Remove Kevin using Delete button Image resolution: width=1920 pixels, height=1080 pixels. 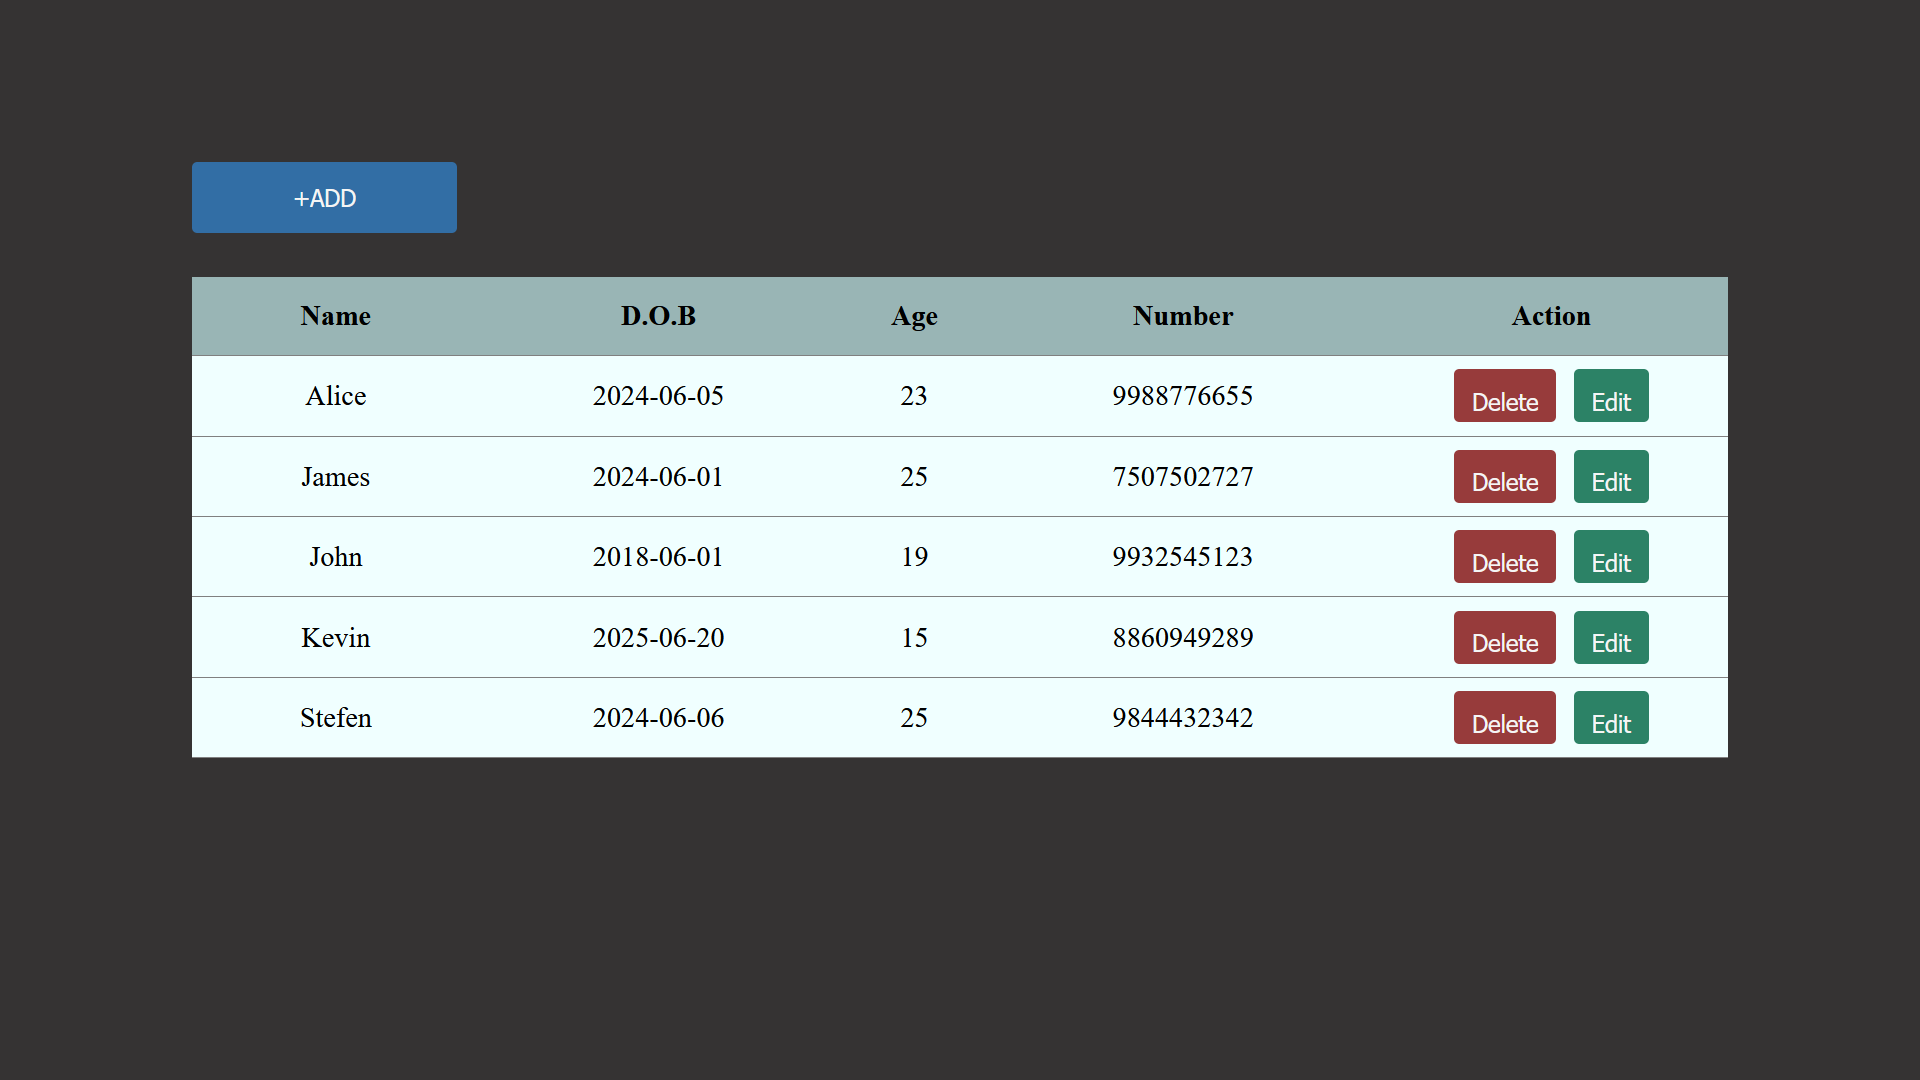coord(1504,638)
